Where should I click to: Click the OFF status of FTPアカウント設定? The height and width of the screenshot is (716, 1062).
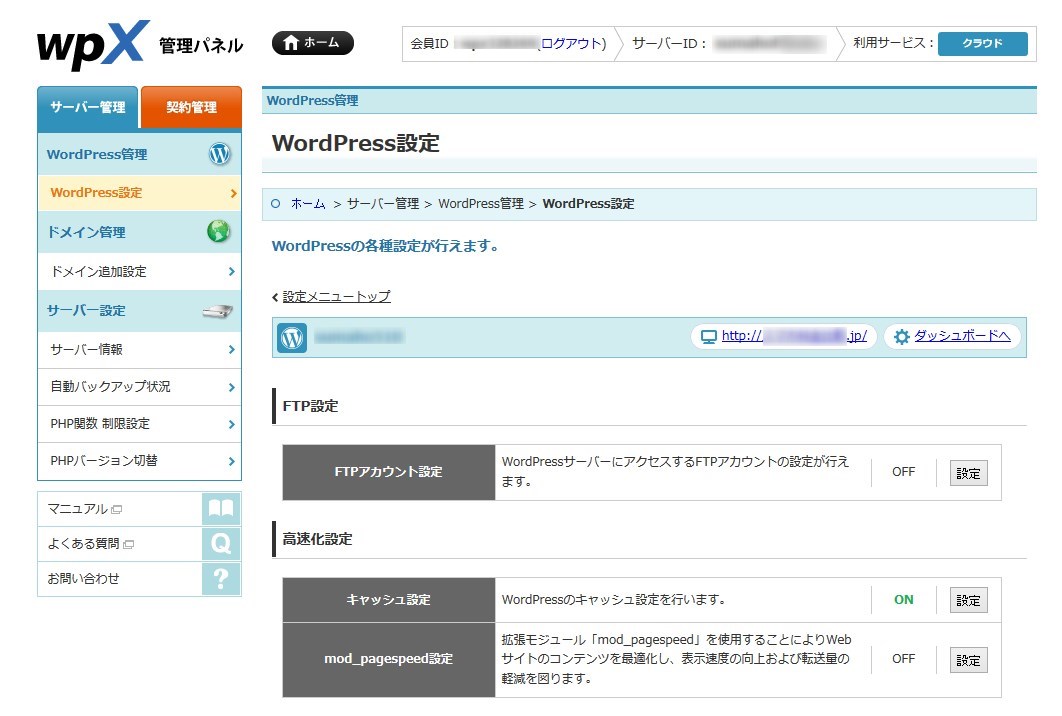pos(904,471)
